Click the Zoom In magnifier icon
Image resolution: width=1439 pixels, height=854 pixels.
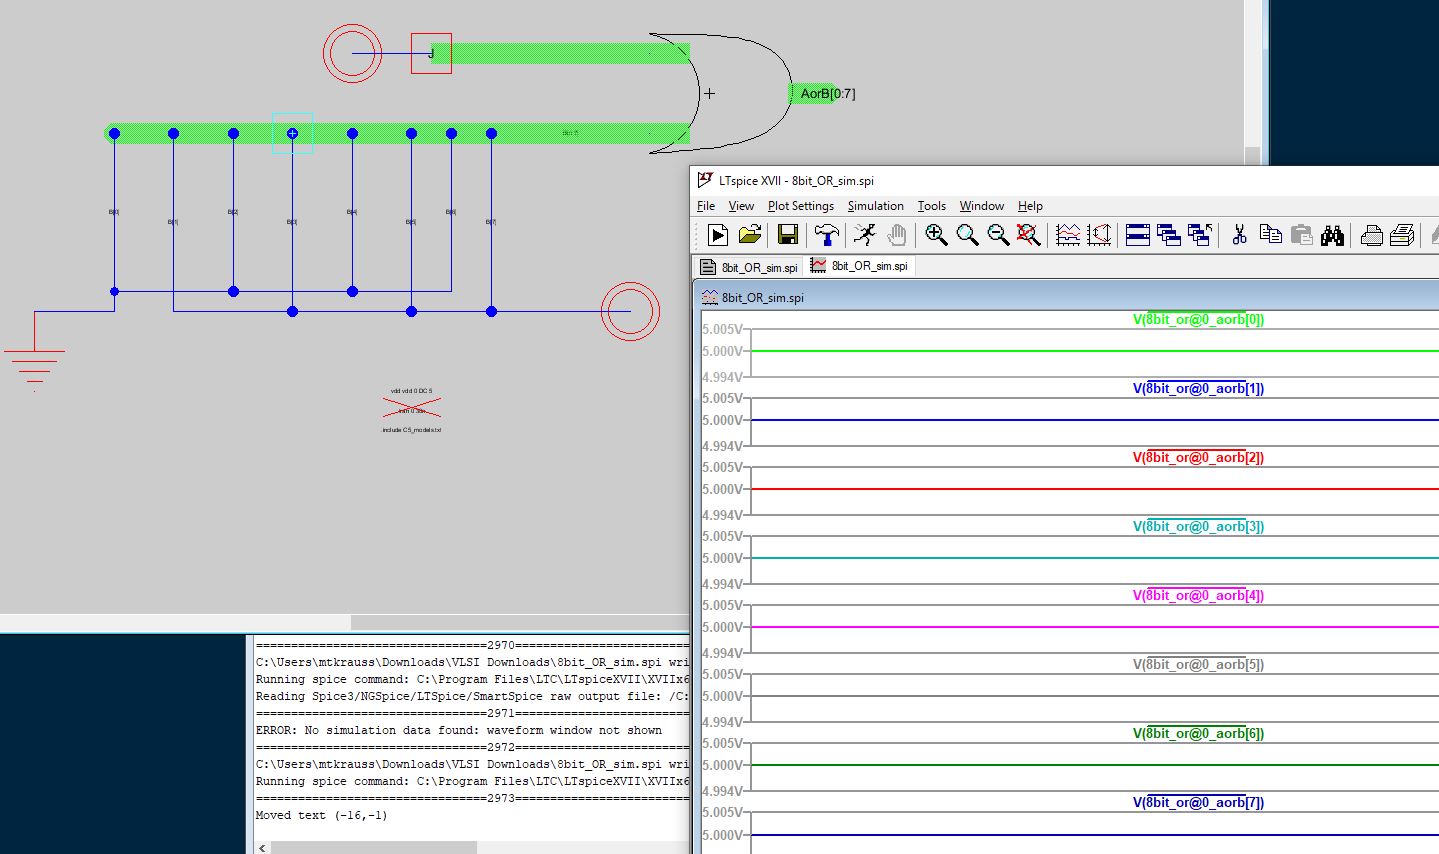tap(936, 234)
